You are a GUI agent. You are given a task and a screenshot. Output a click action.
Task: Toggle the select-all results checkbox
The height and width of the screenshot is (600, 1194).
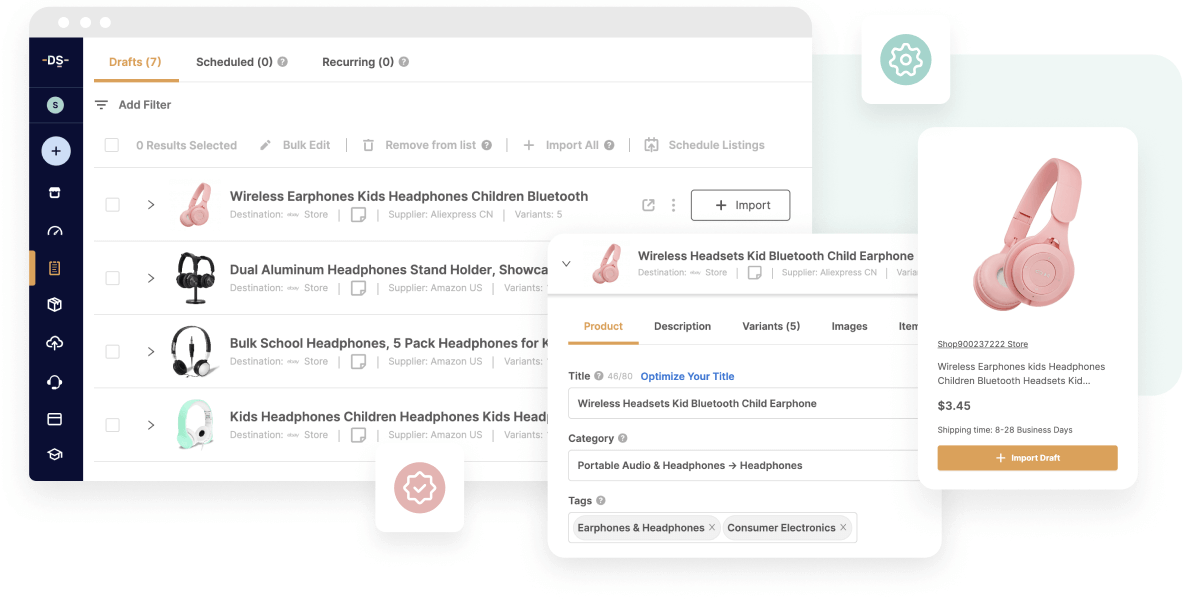(x=112, y=145)
